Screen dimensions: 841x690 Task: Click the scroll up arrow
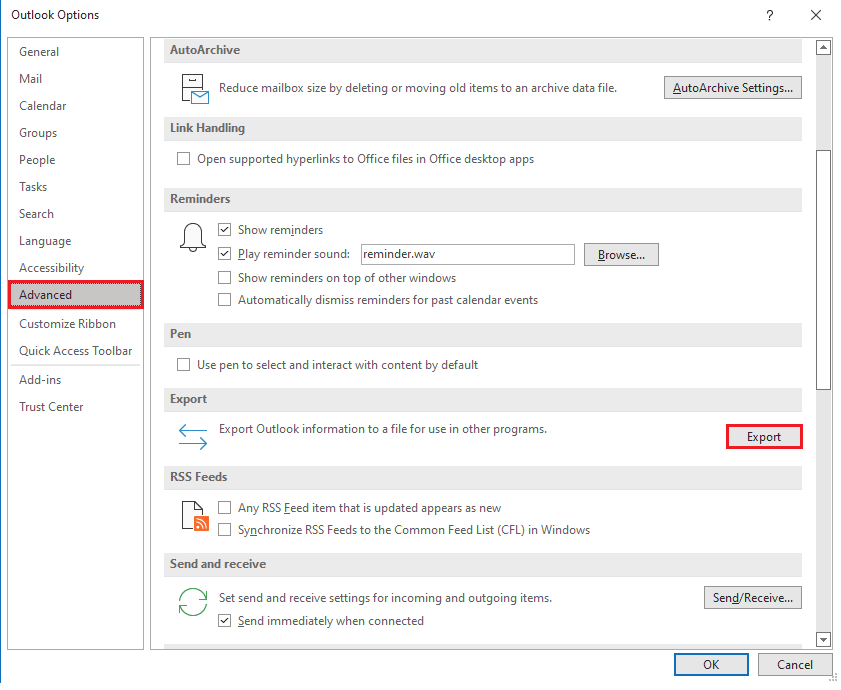pos(823,48)
